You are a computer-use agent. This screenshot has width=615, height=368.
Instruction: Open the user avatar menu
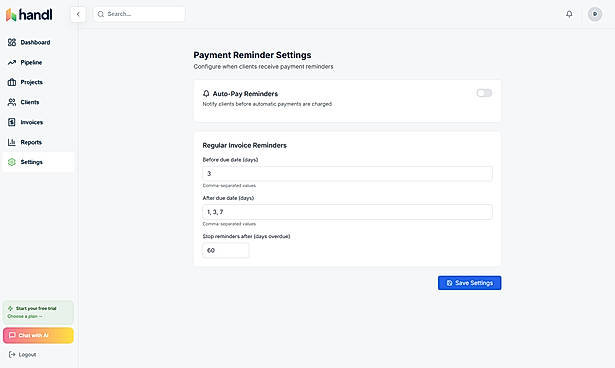[595, 14]
